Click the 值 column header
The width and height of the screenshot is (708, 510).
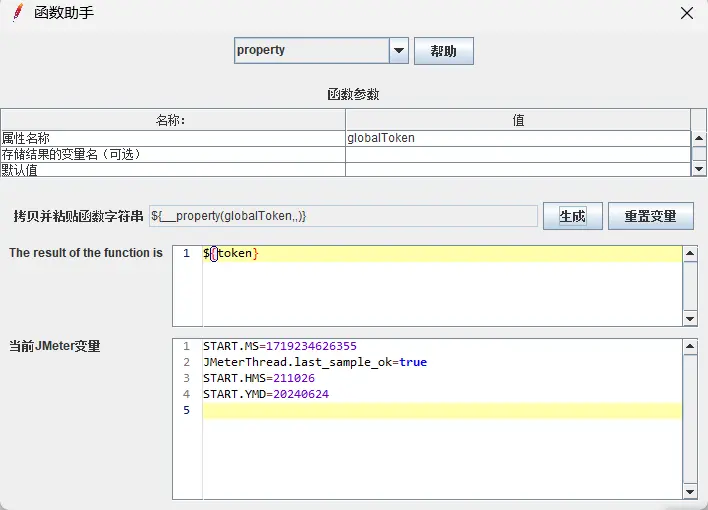point(517,120)
